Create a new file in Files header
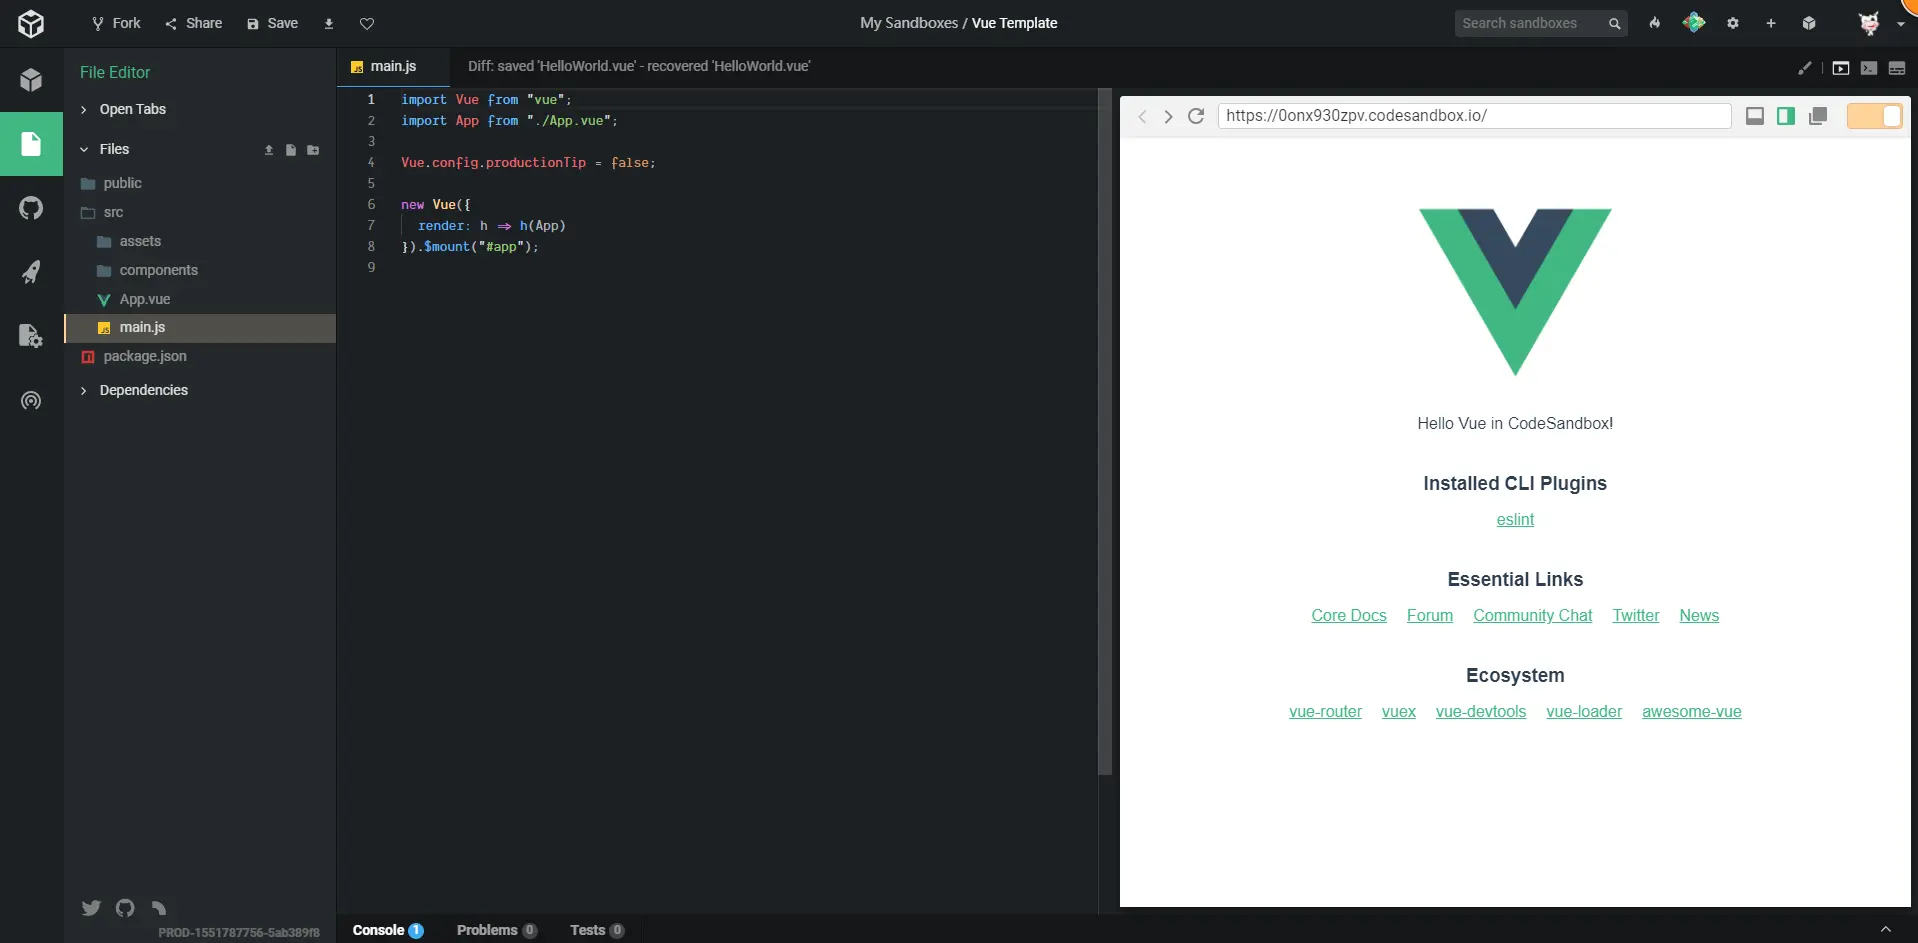The height and width of the screenshot is (943, 1918). [x=290, y=150]
